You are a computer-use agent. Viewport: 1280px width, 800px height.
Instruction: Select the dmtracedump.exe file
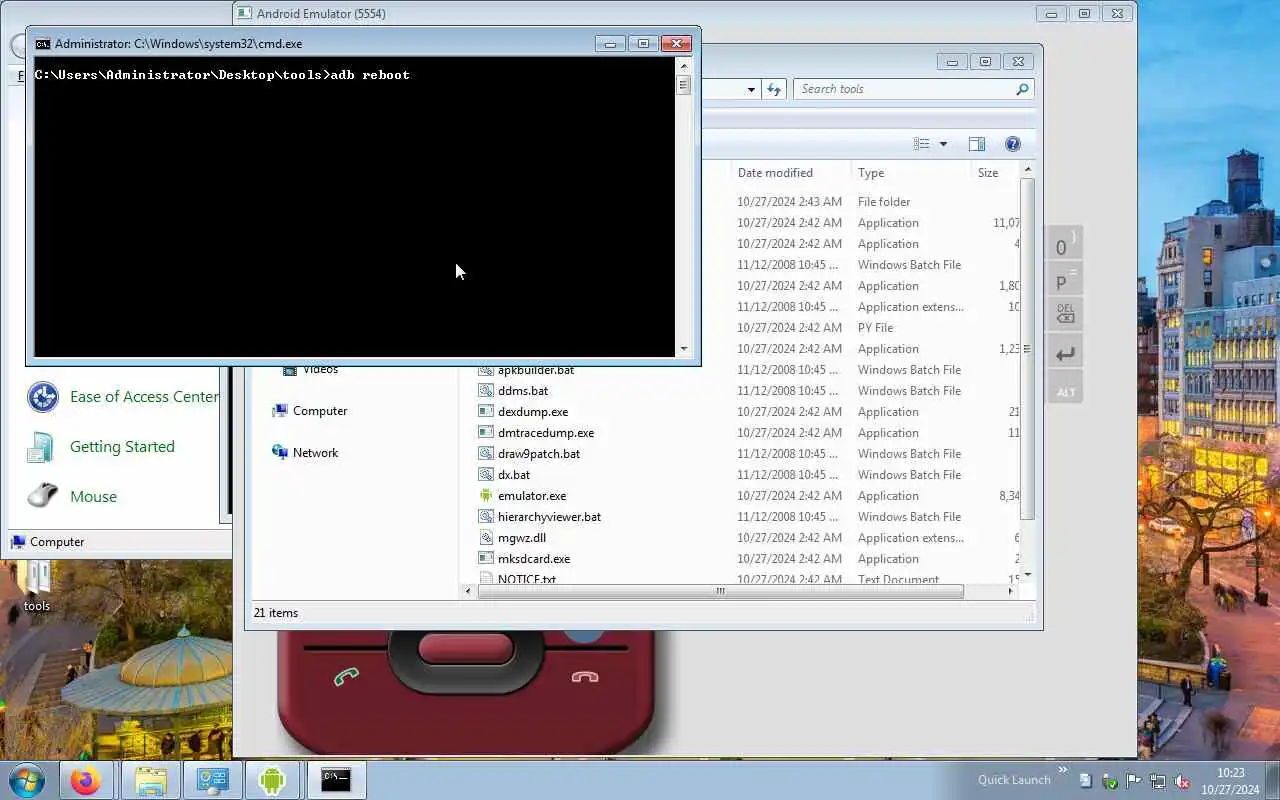(x=546, y=433)
